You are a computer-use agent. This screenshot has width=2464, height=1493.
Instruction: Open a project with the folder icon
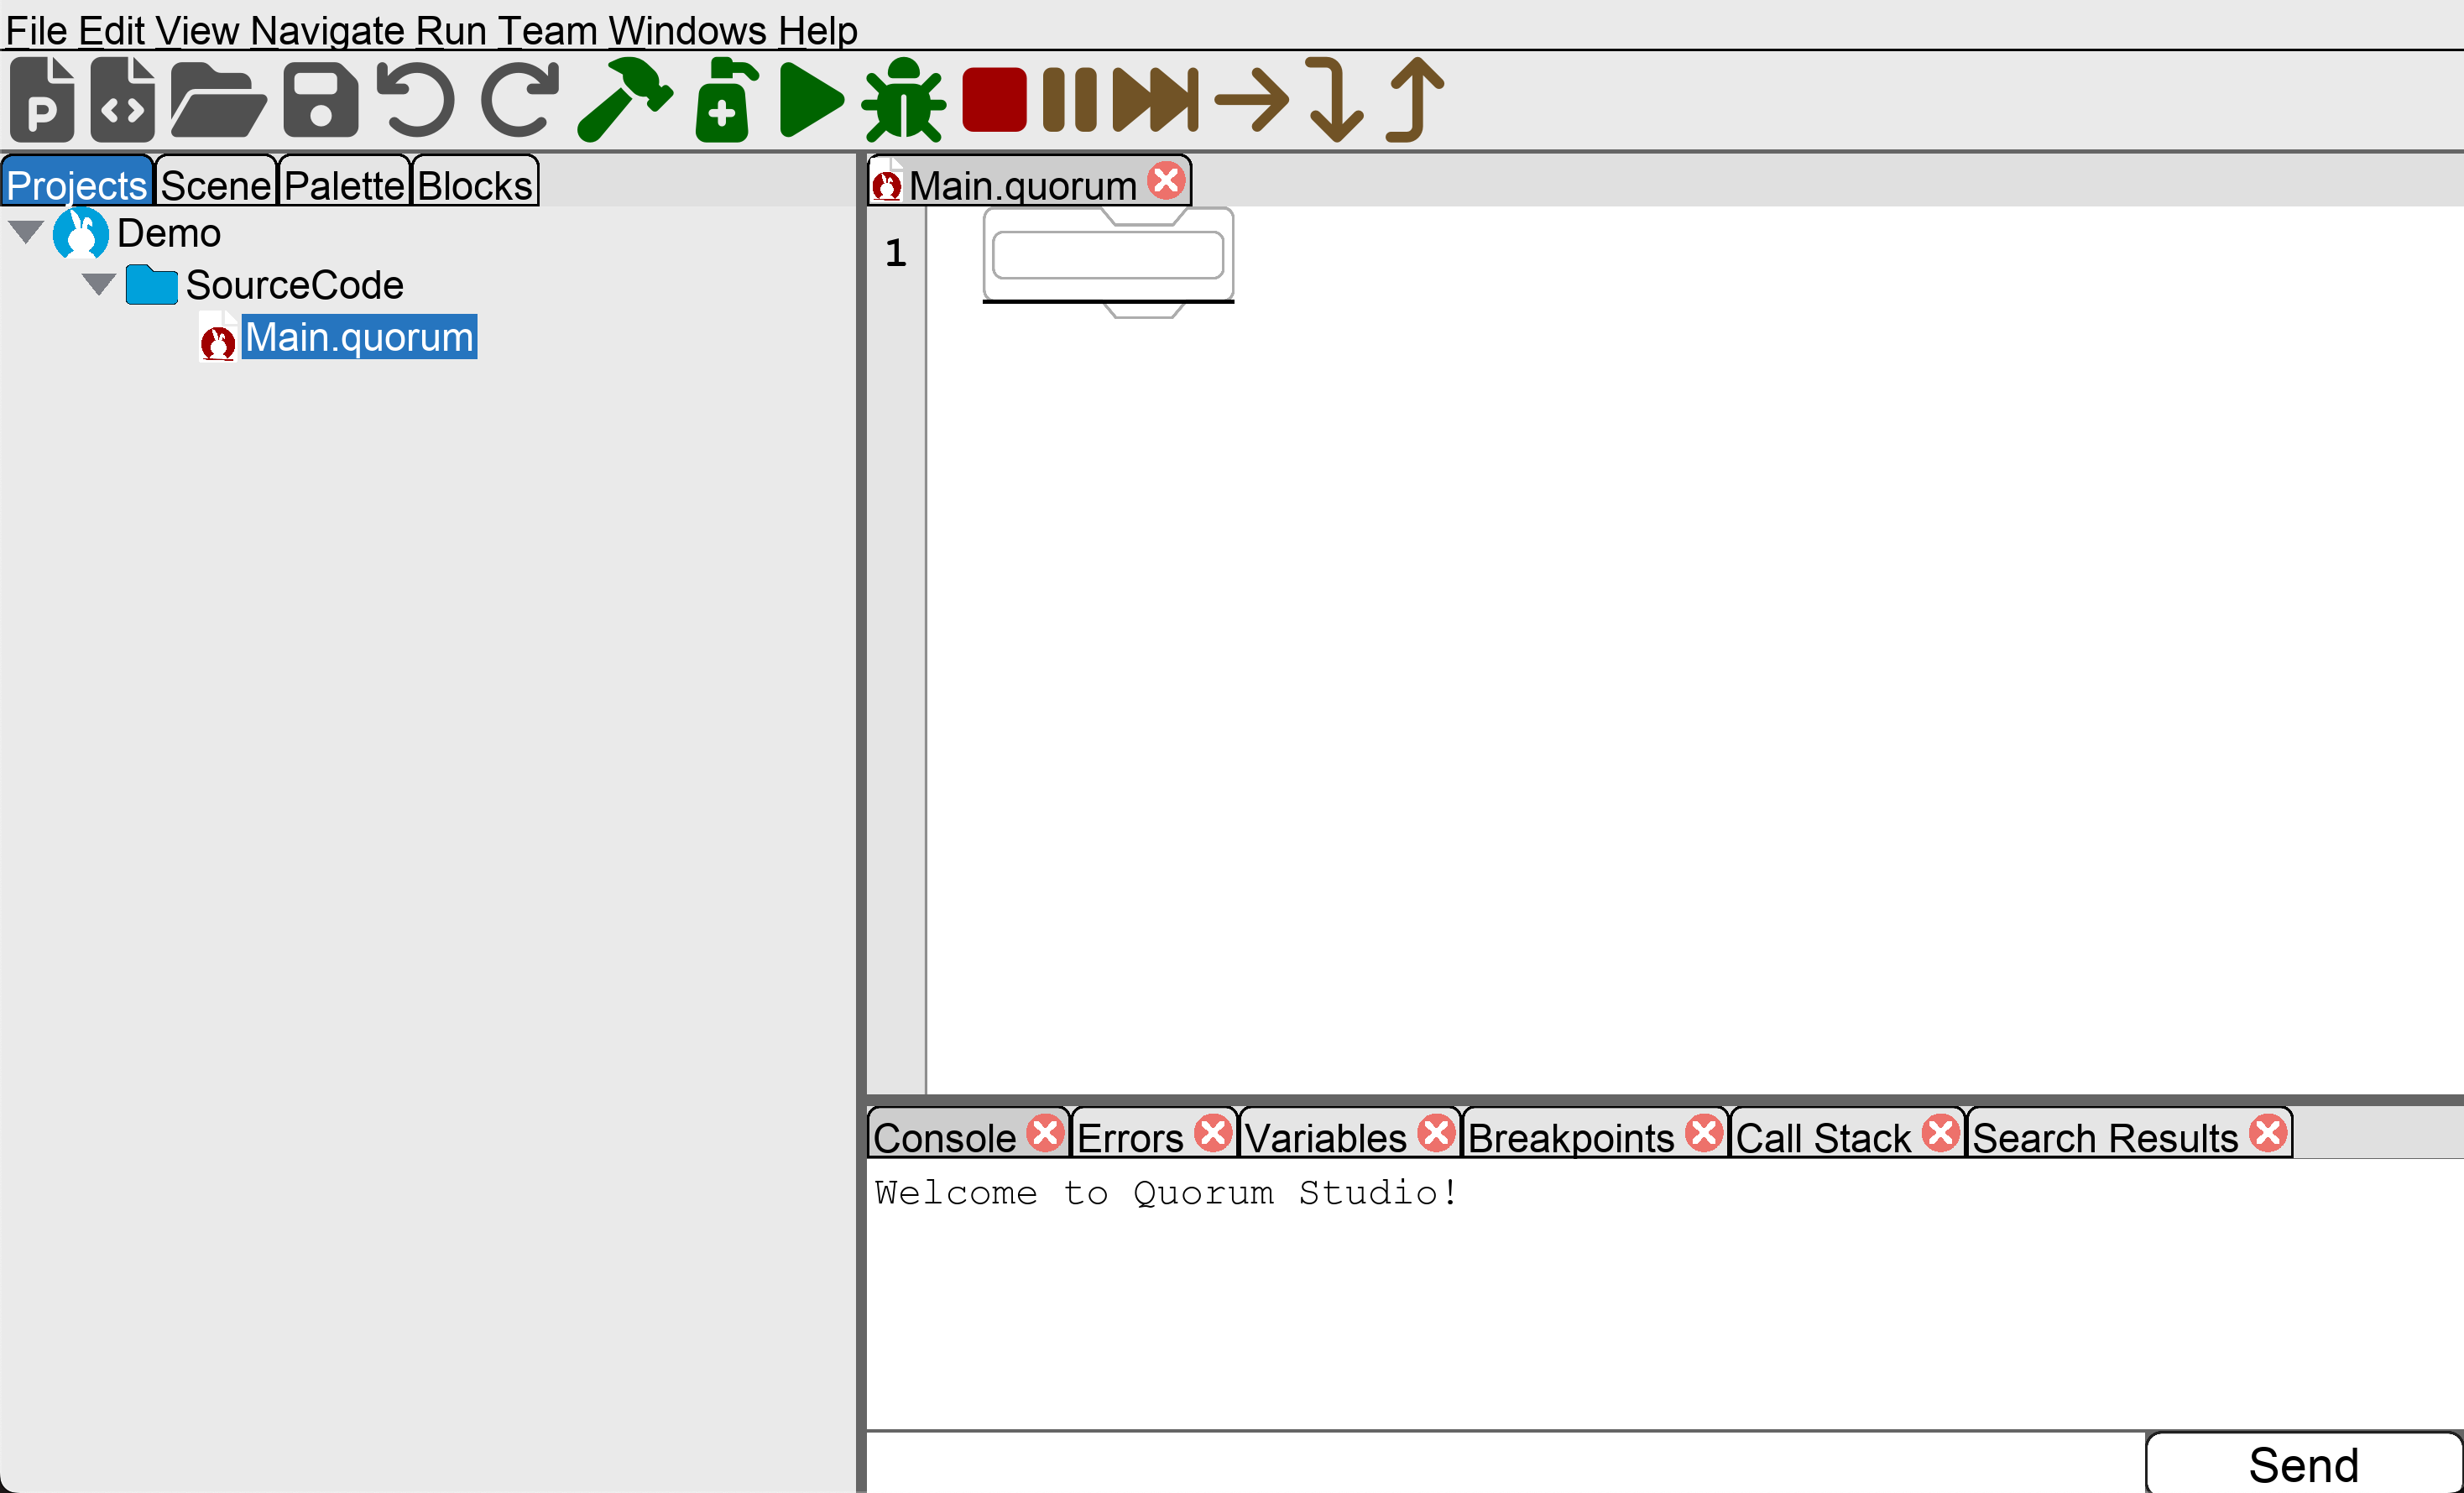point(218,99)
